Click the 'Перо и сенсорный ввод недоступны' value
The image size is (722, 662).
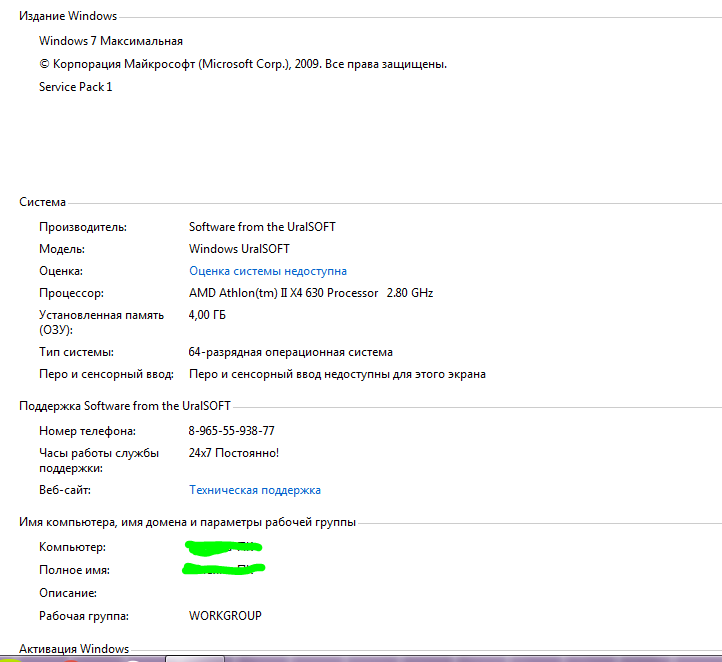[x=337, y=374]
